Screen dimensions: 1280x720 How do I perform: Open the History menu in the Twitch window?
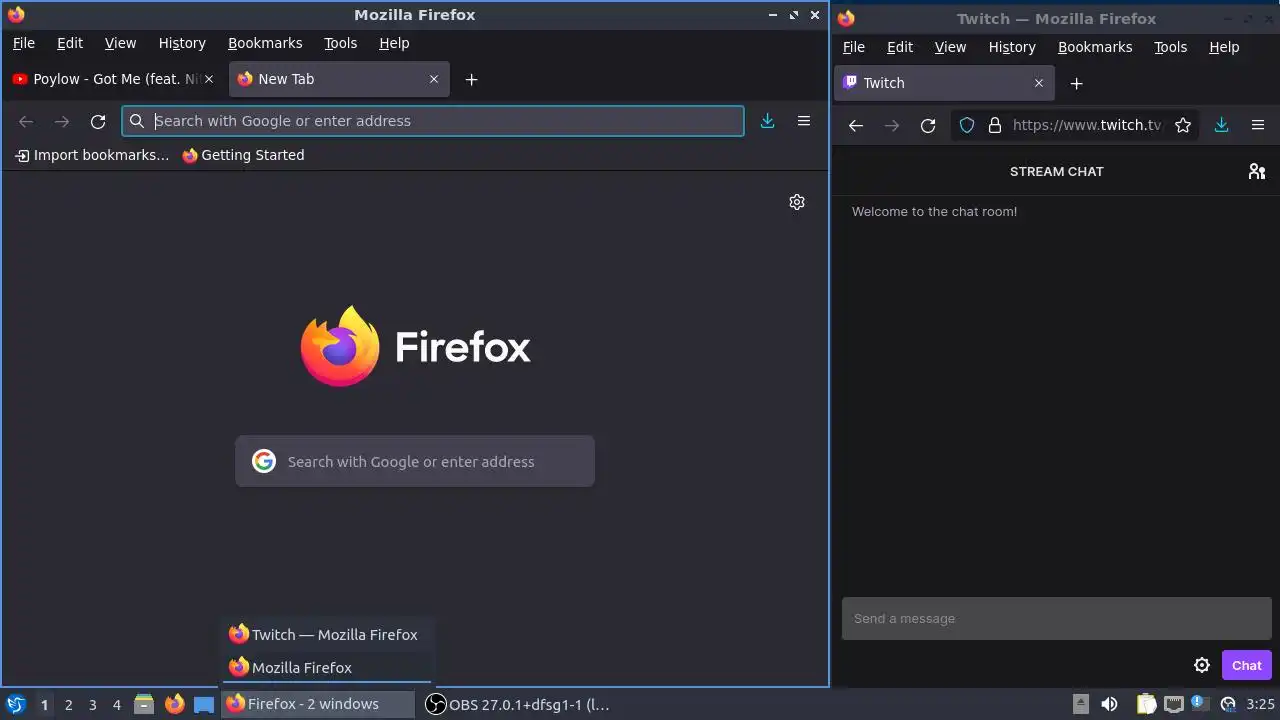tap(1012, 47)
